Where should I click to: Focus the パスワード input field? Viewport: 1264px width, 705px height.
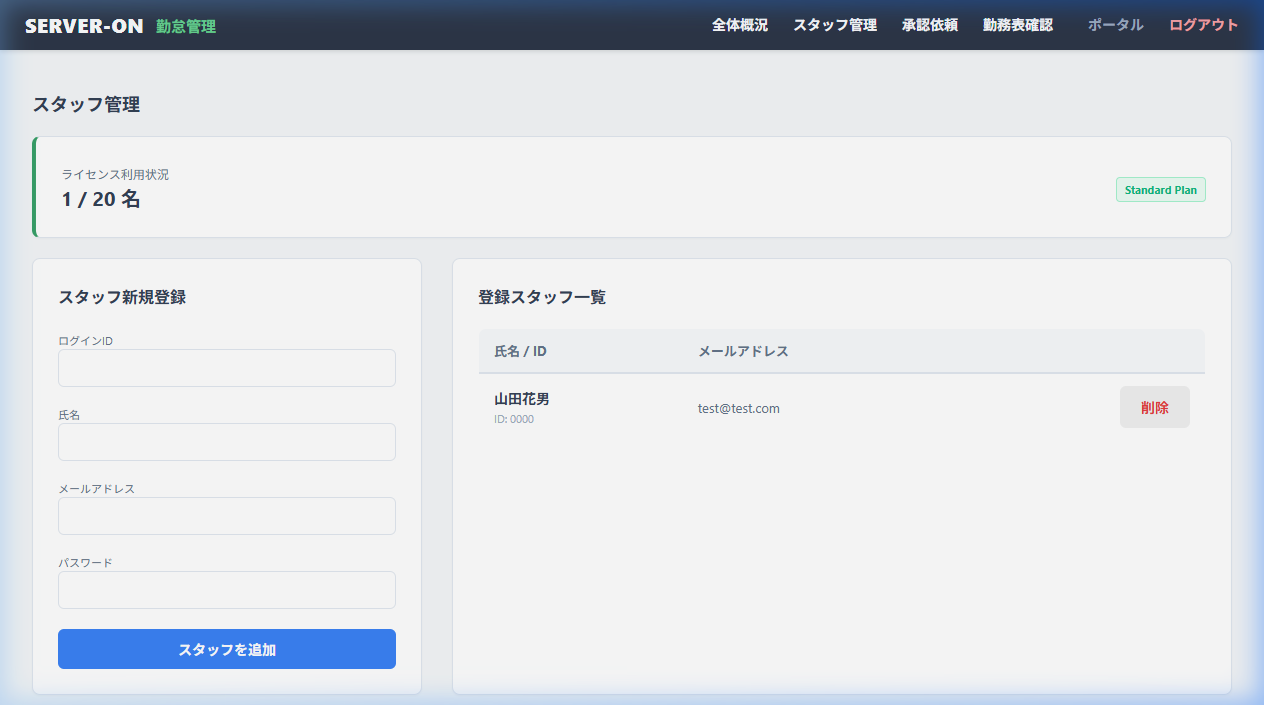point(227,590)
